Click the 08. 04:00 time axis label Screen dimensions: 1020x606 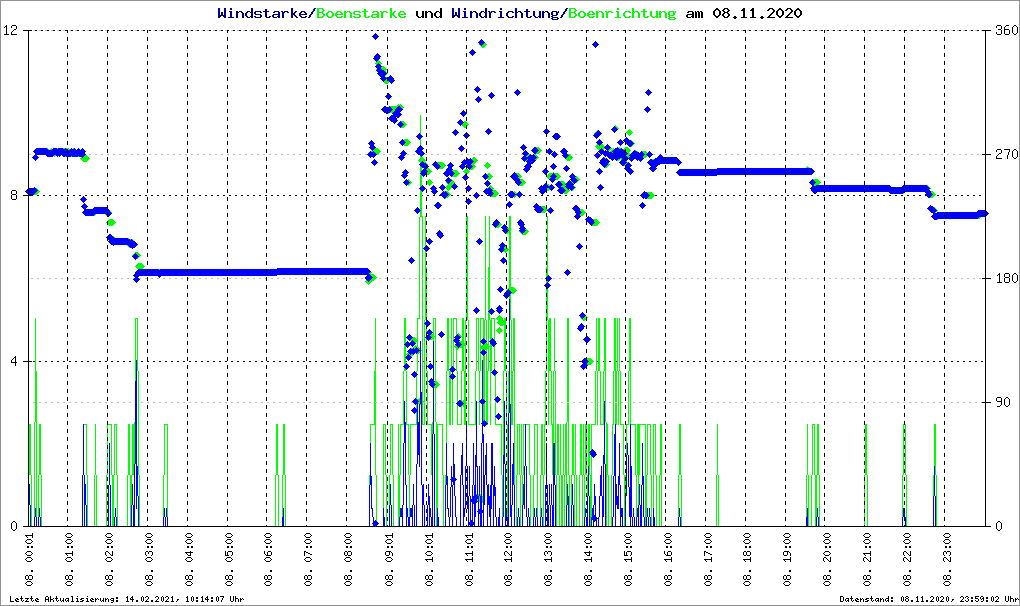pos(189,560)
